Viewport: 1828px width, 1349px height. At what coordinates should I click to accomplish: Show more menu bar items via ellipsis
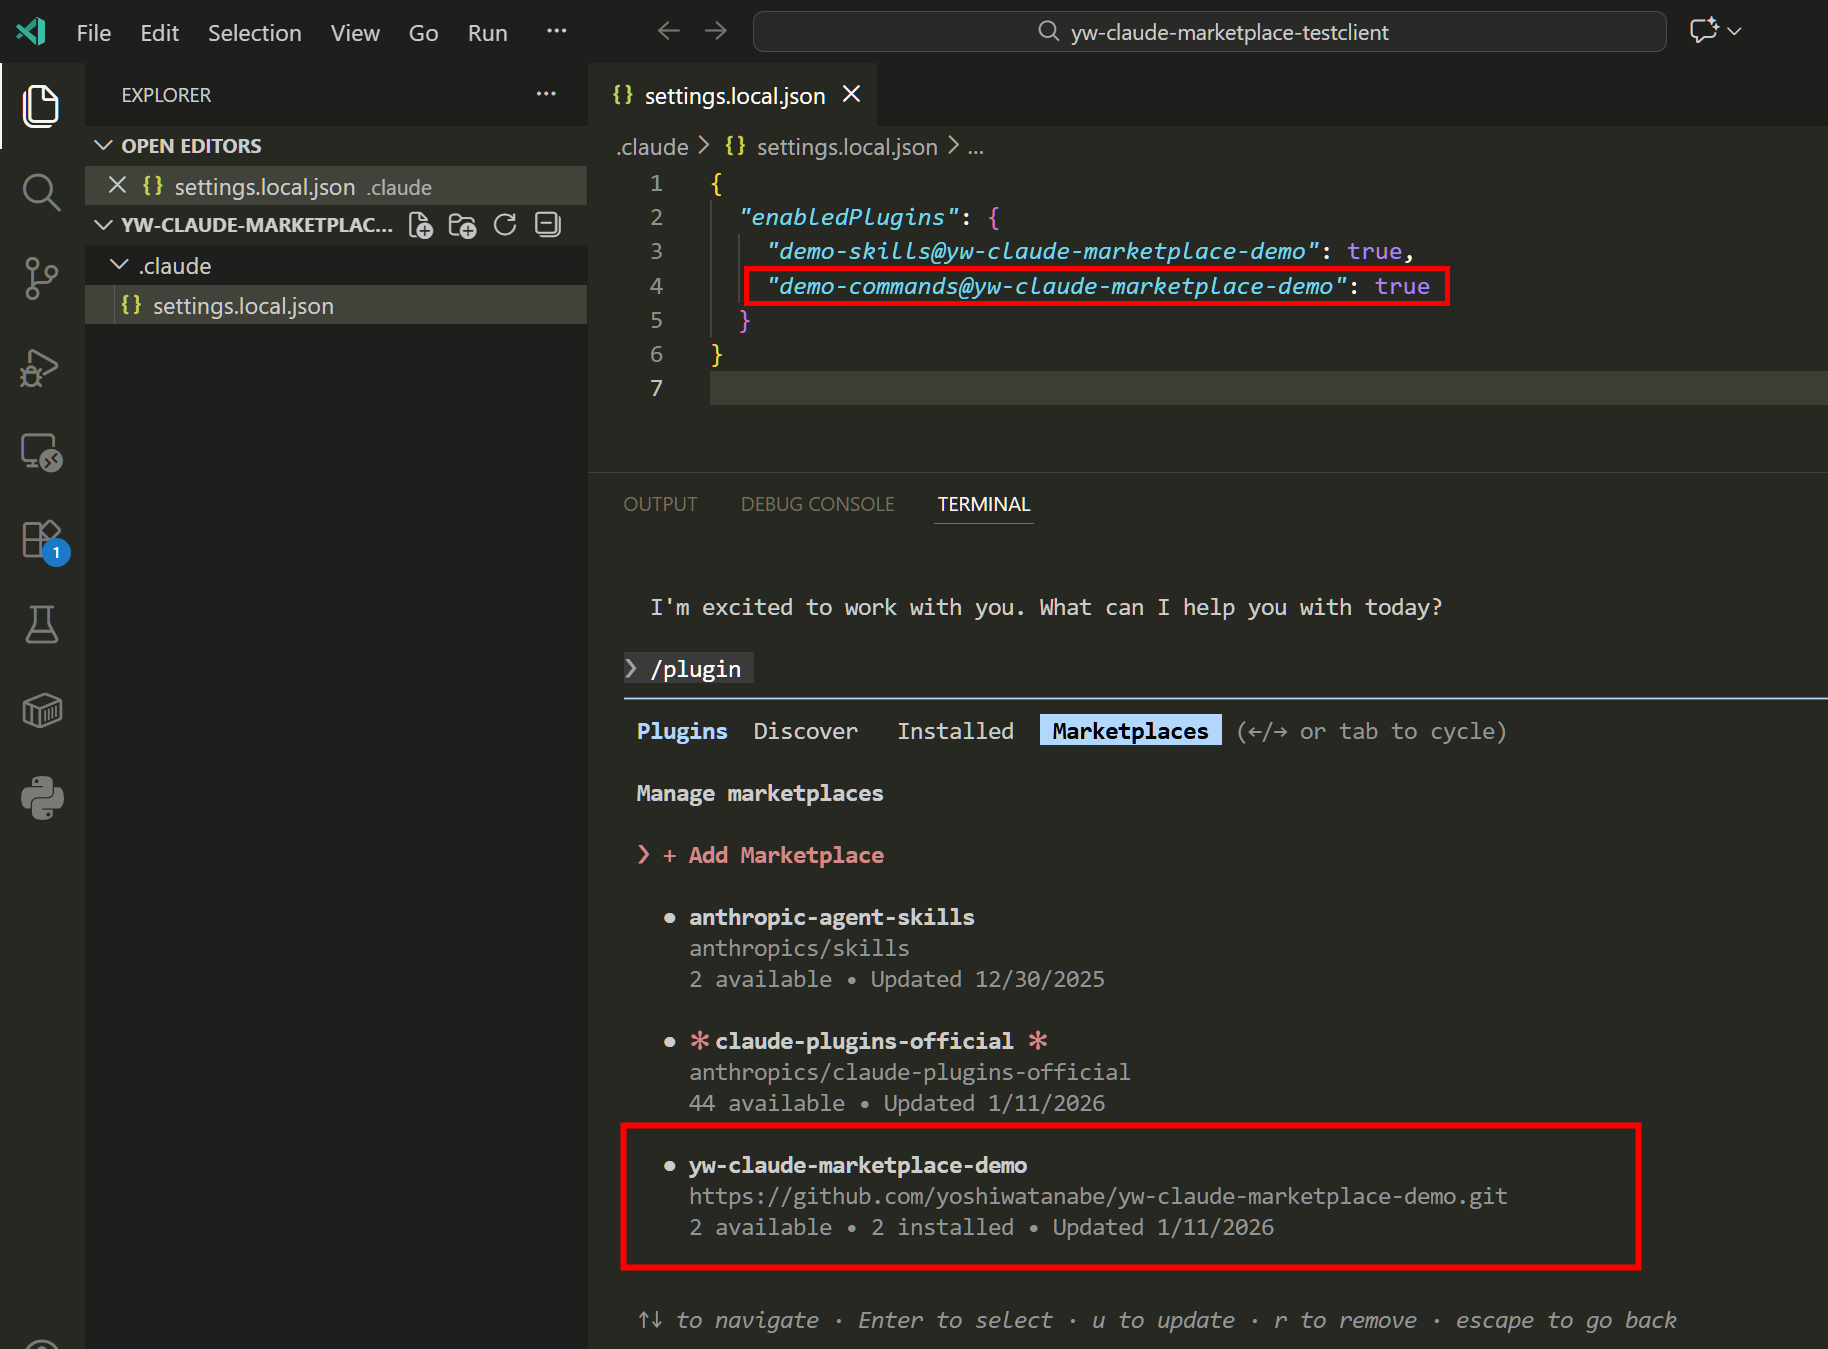click(x=557, y=32)
